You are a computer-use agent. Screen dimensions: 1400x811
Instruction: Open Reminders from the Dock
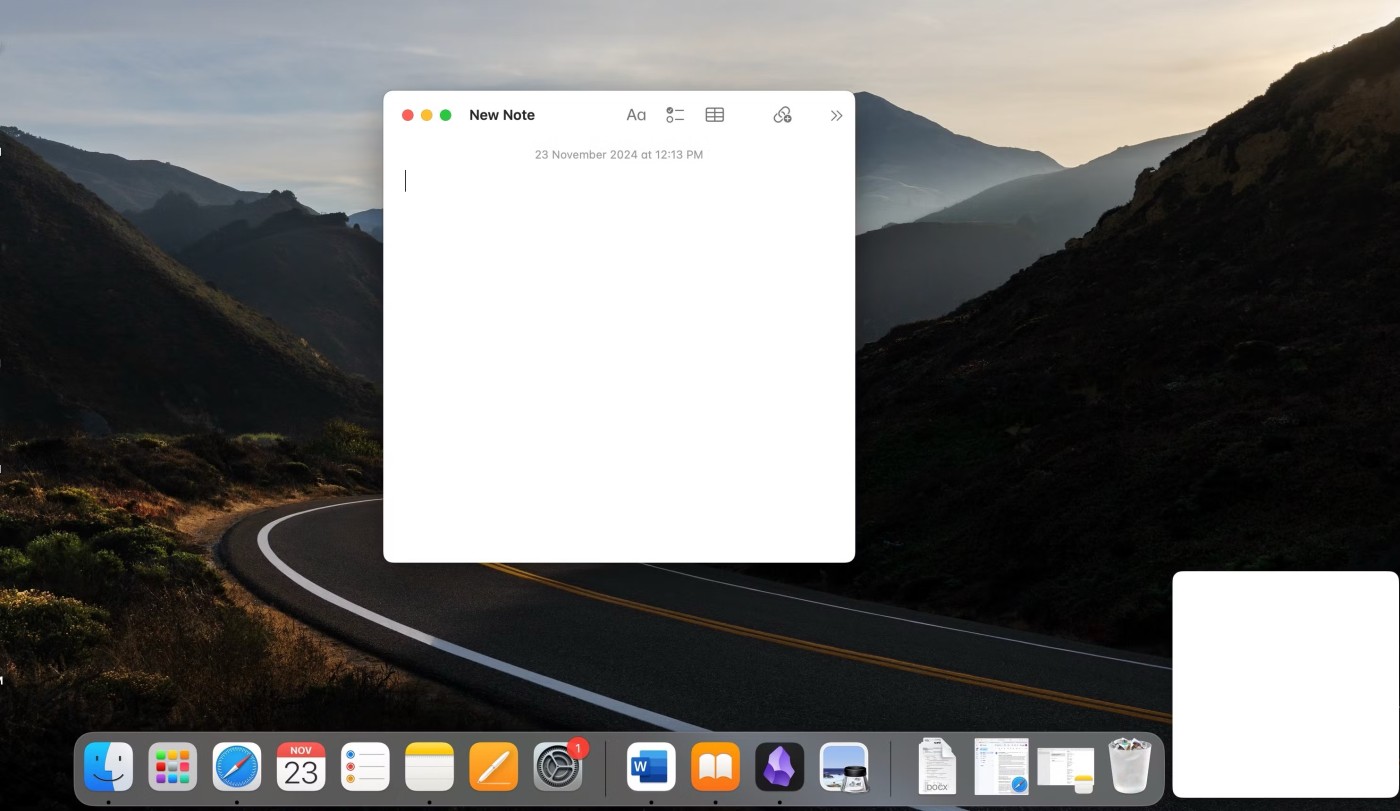tap(365, 767)
